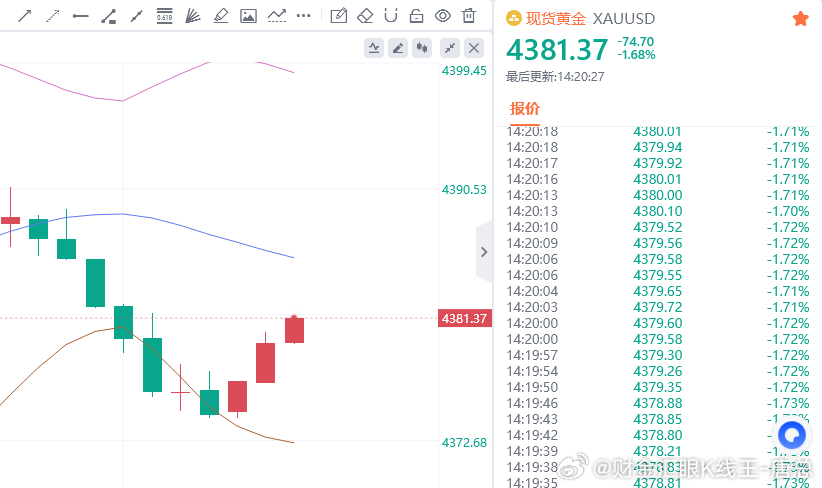Select the quote row at 14:20:16

click(658, 179)
